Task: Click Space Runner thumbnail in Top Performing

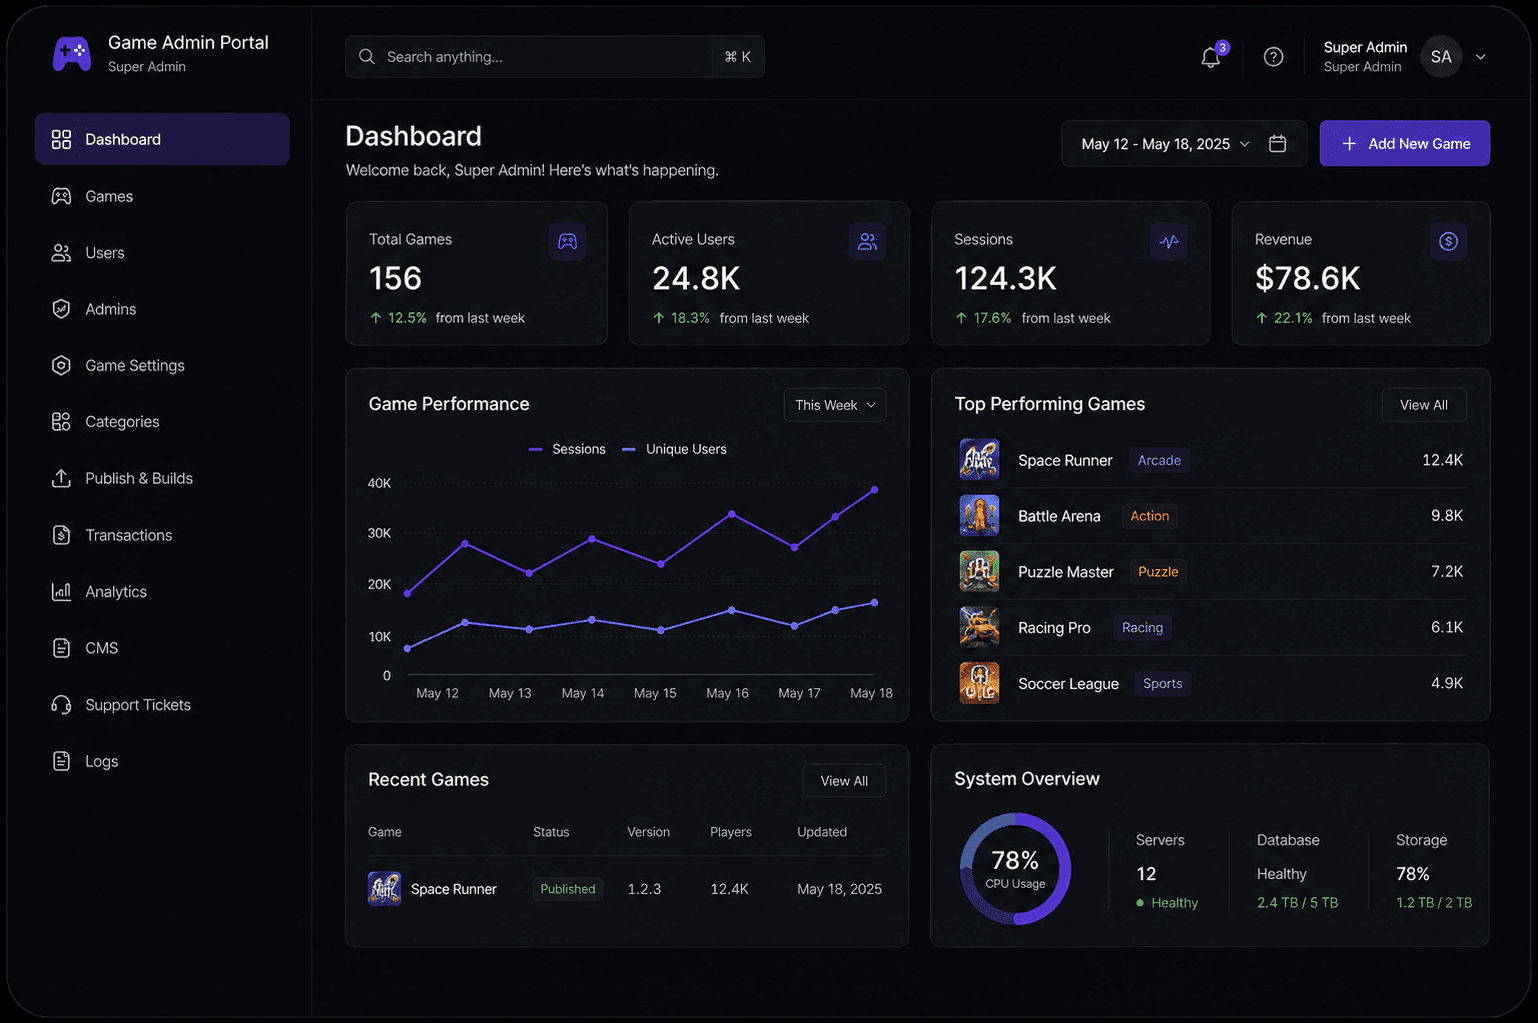Action: [979, 459]
